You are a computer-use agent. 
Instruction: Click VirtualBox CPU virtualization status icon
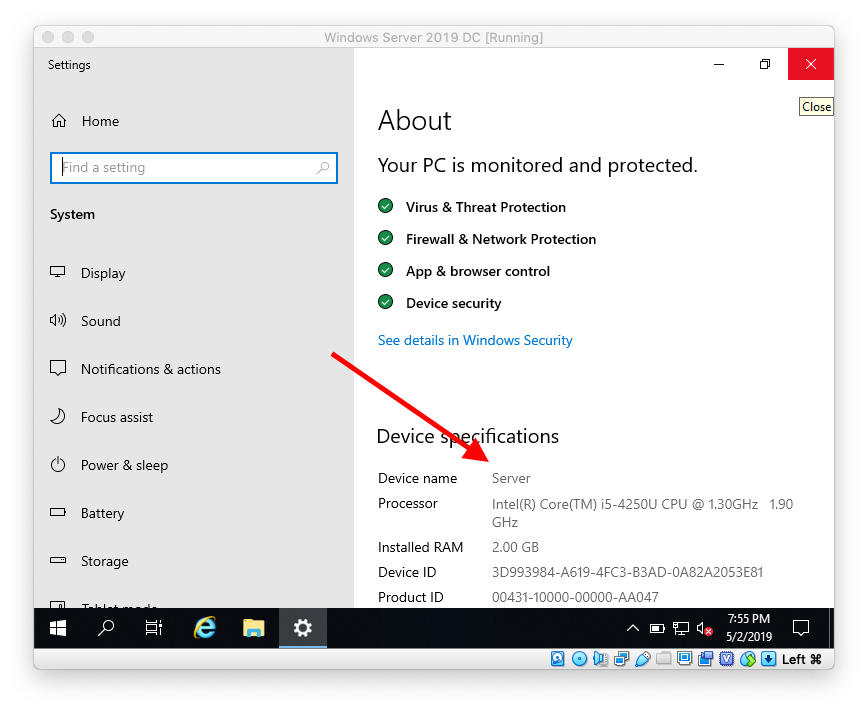coord(726,659)
